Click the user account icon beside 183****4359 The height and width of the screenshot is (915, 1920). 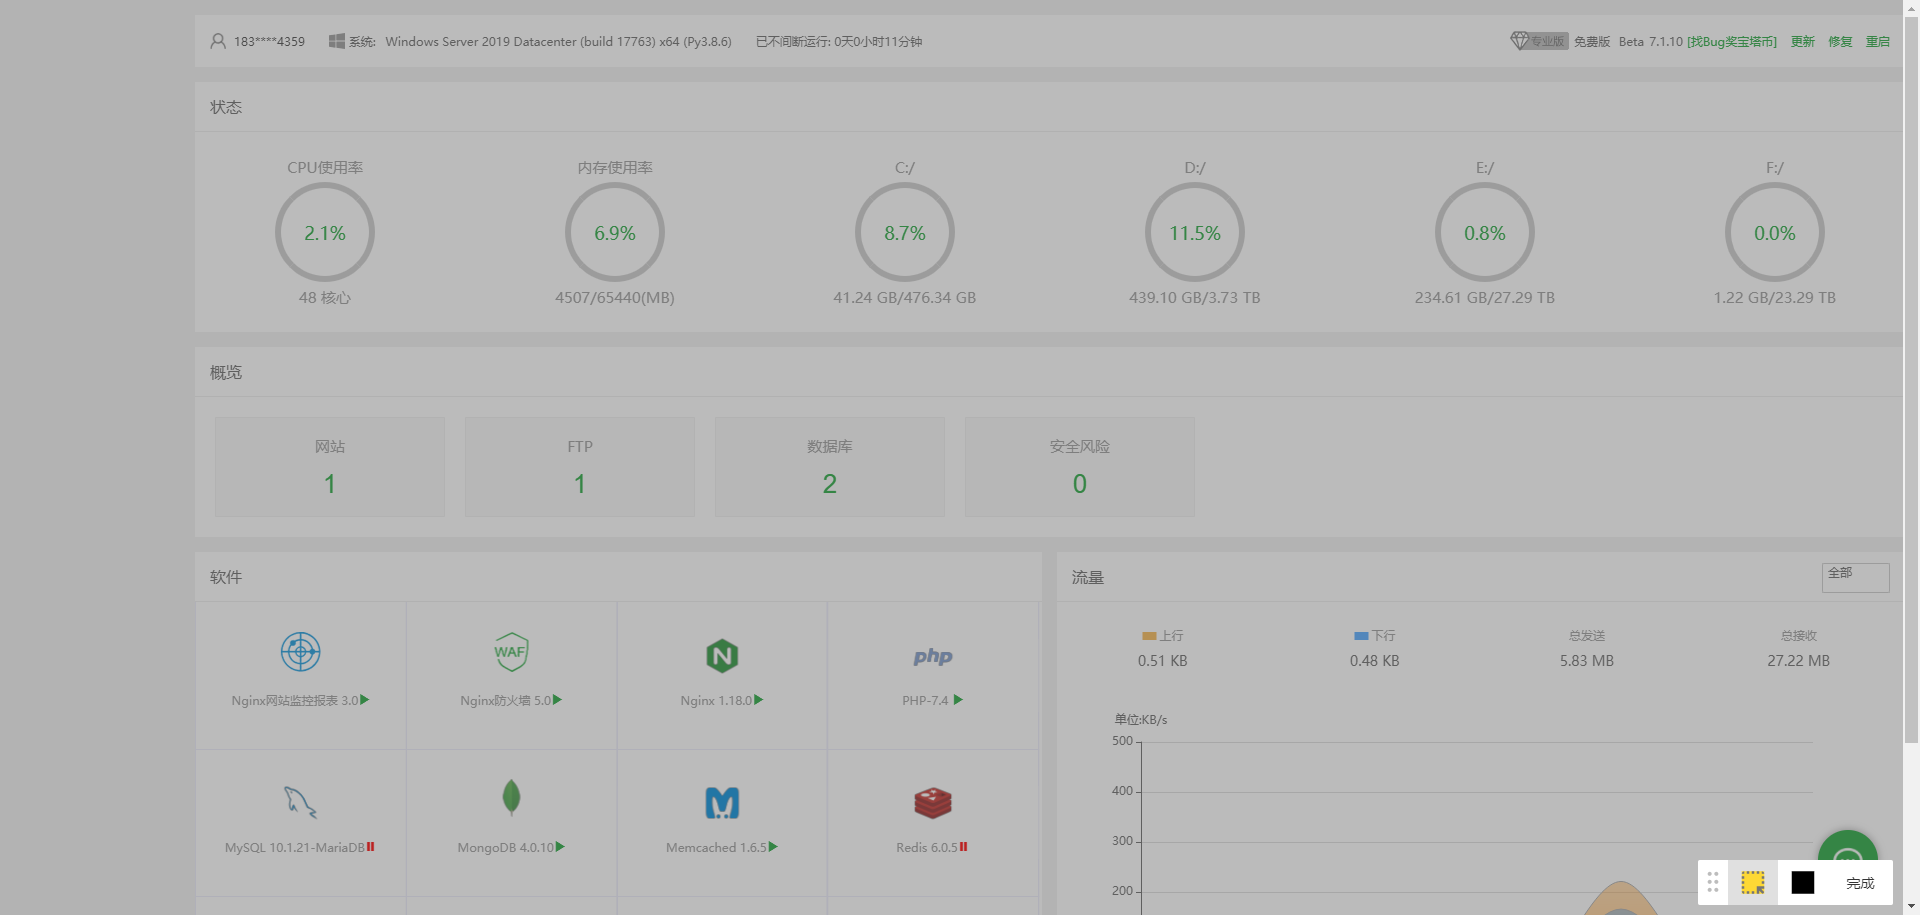218,41
